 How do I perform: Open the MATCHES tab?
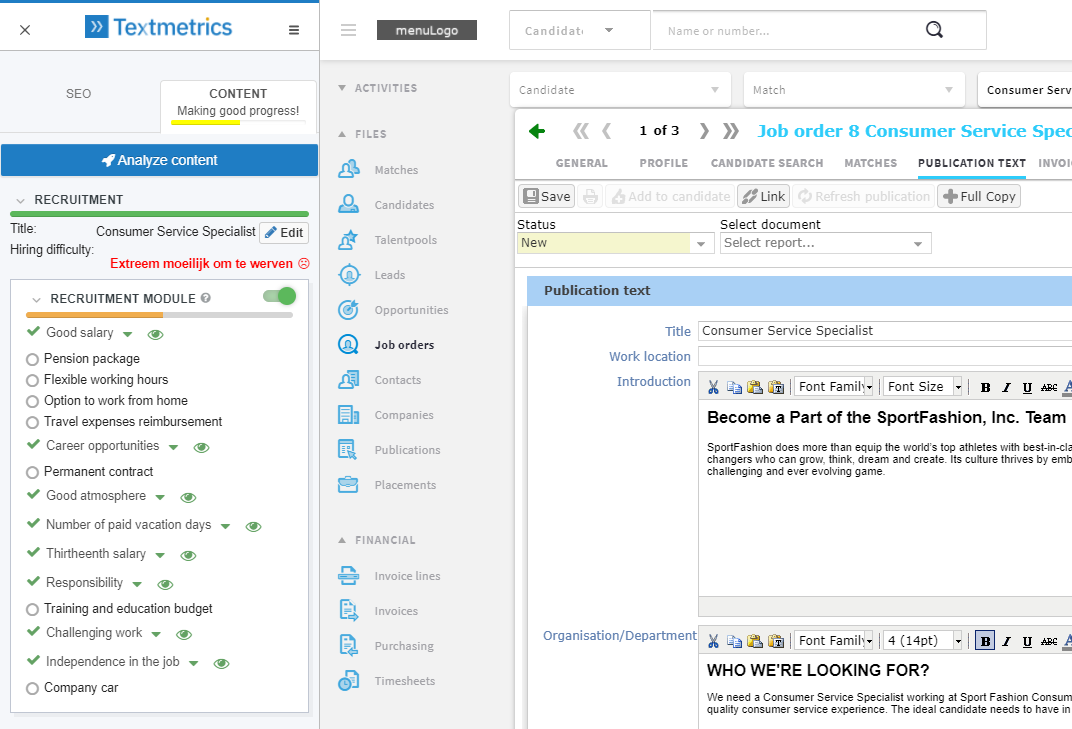pos(870,163)
